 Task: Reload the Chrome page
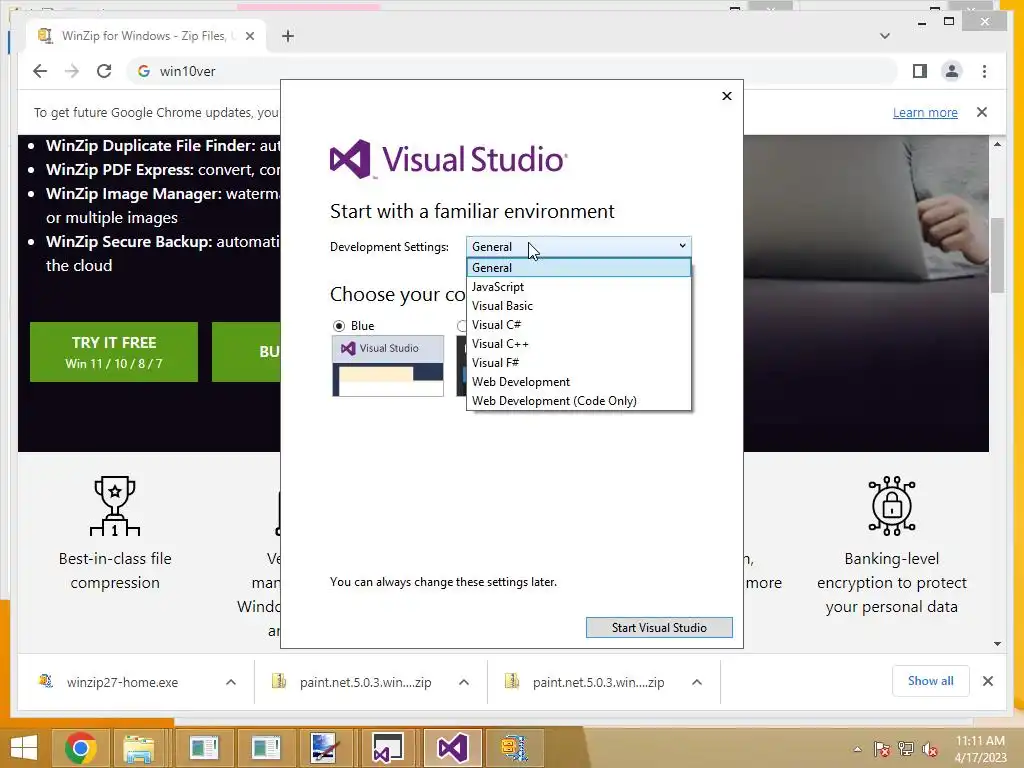(x=104, y=71)
